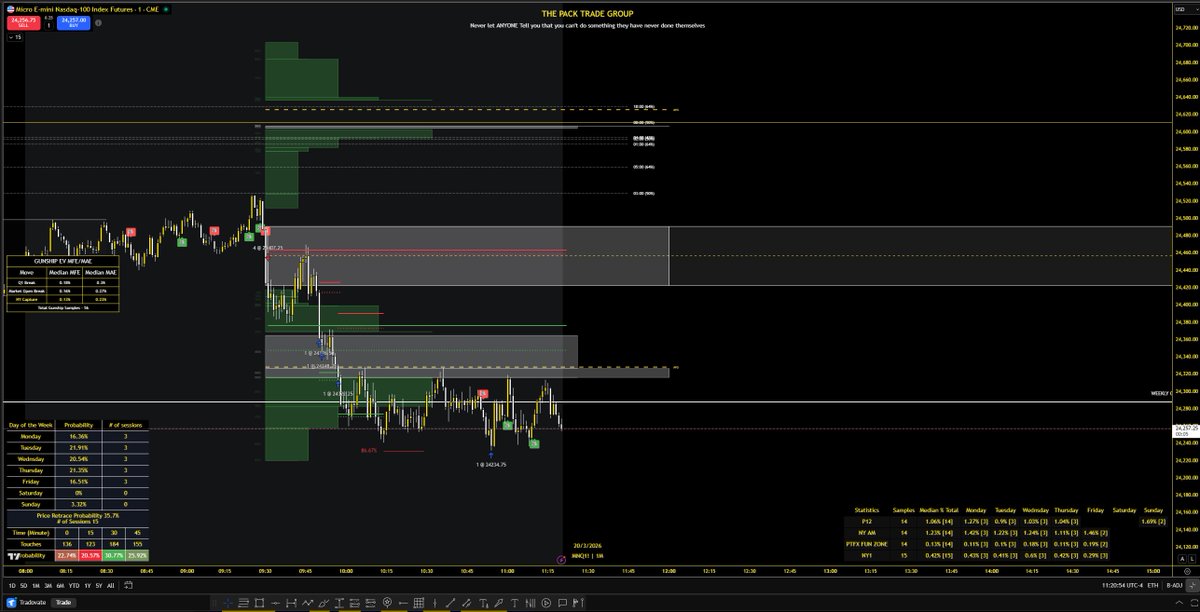1200x612 pixels.
Task: Select the brush drawing tool
Action: (323, 603)
